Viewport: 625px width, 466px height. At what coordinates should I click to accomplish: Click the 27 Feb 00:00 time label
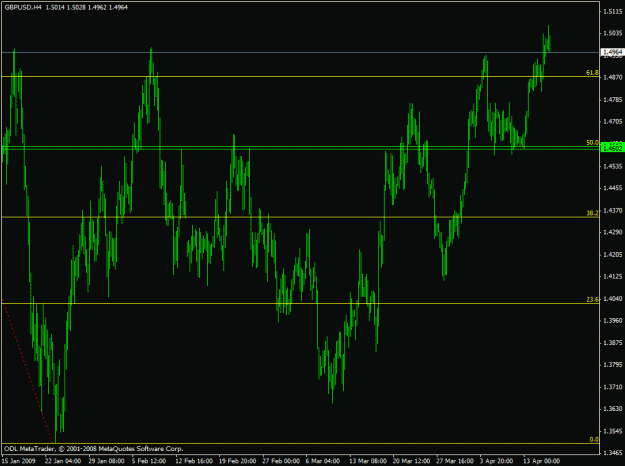pyautogui.click(x=281, y=461)
